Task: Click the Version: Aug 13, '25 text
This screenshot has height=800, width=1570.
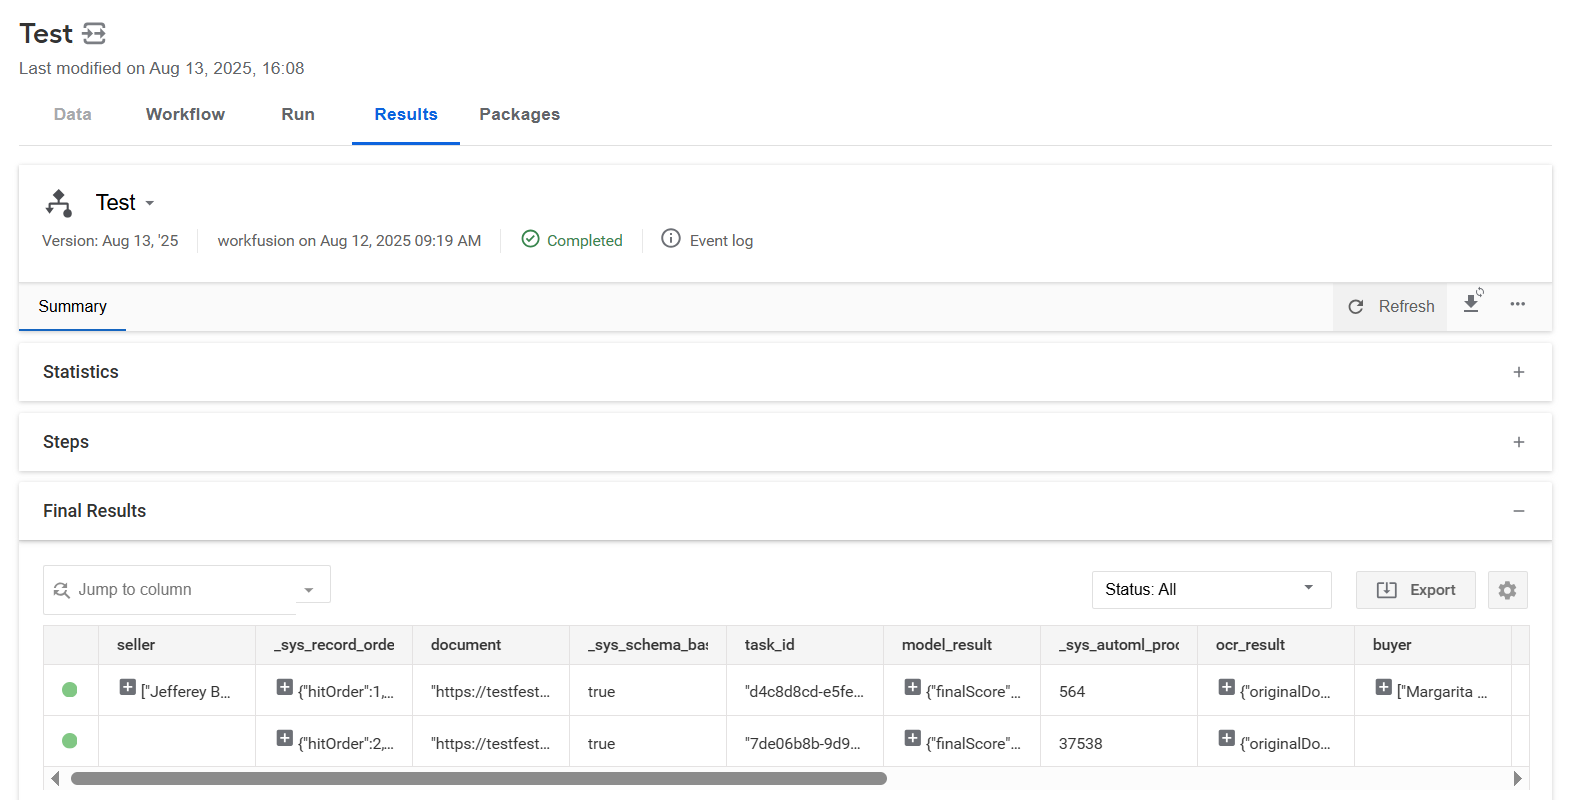Action: (110, 241)
